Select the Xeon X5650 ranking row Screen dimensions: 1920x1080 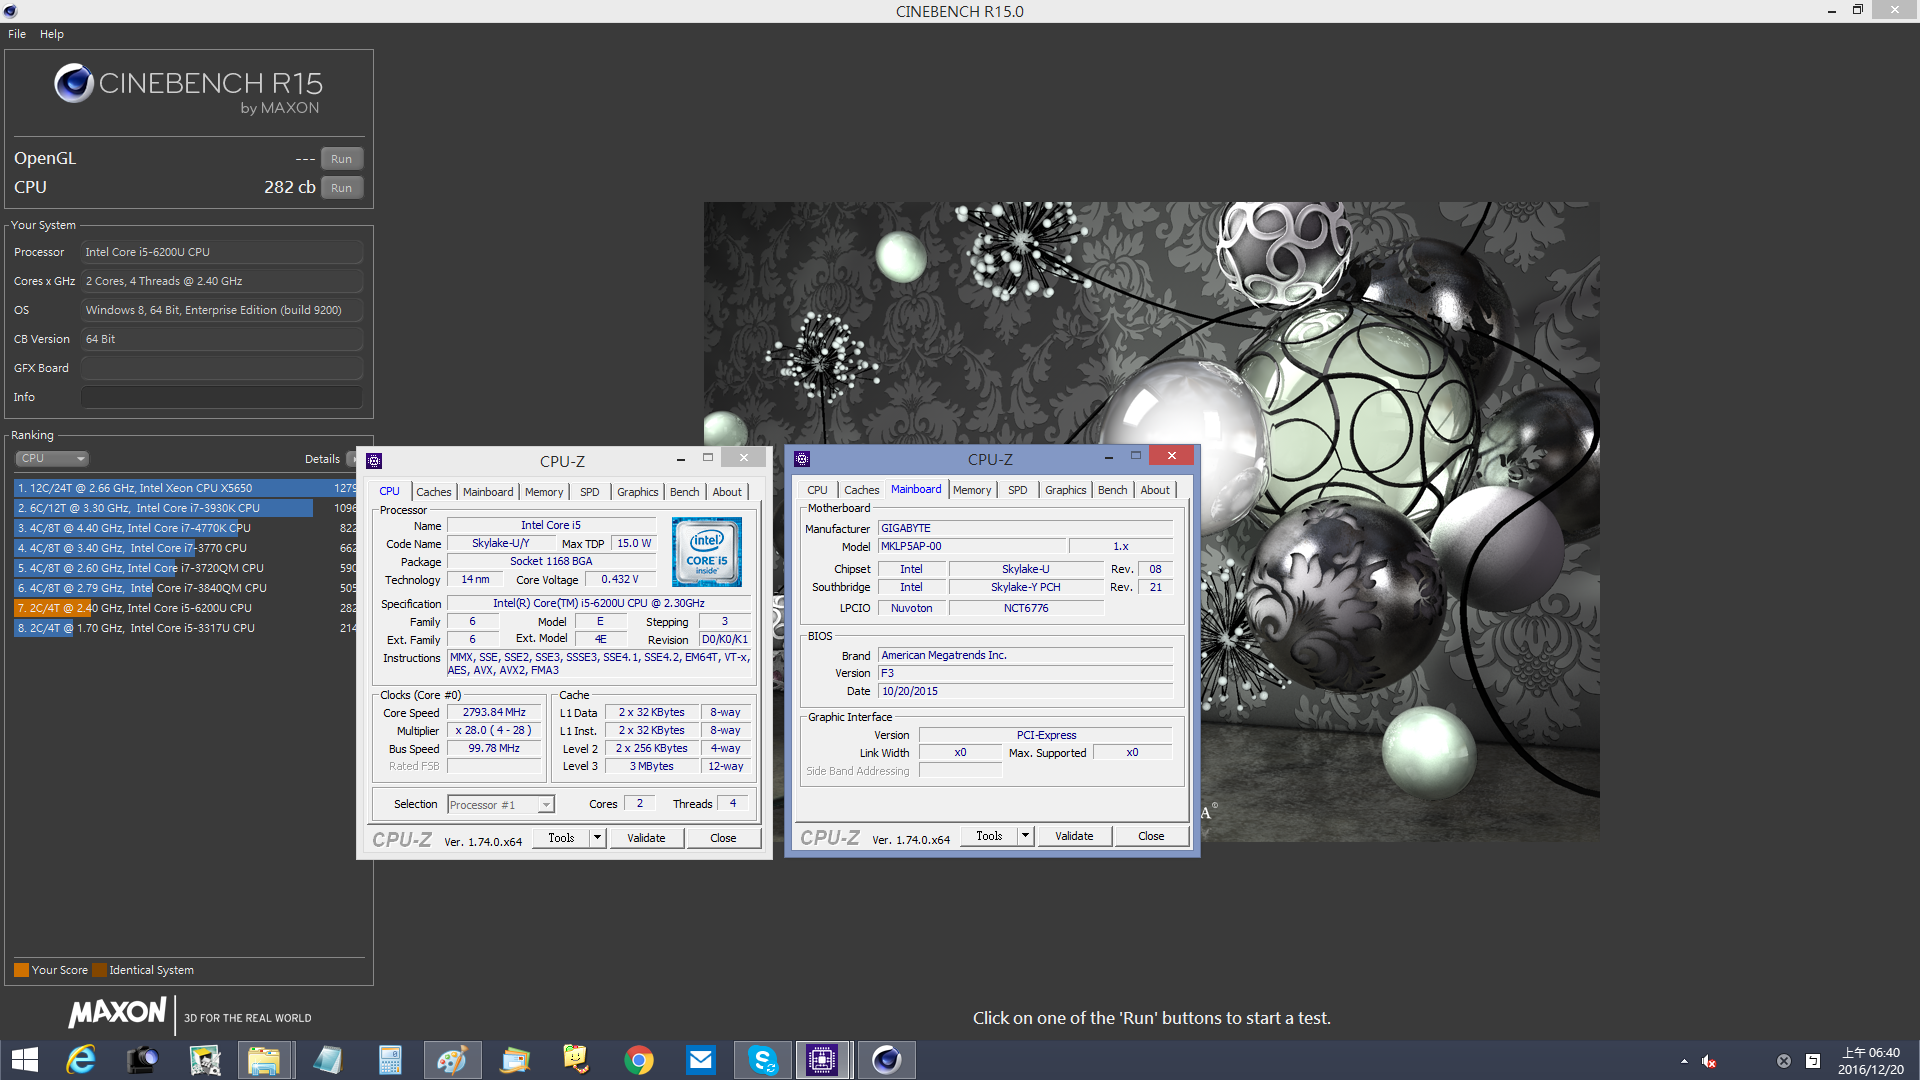[185, 488]
